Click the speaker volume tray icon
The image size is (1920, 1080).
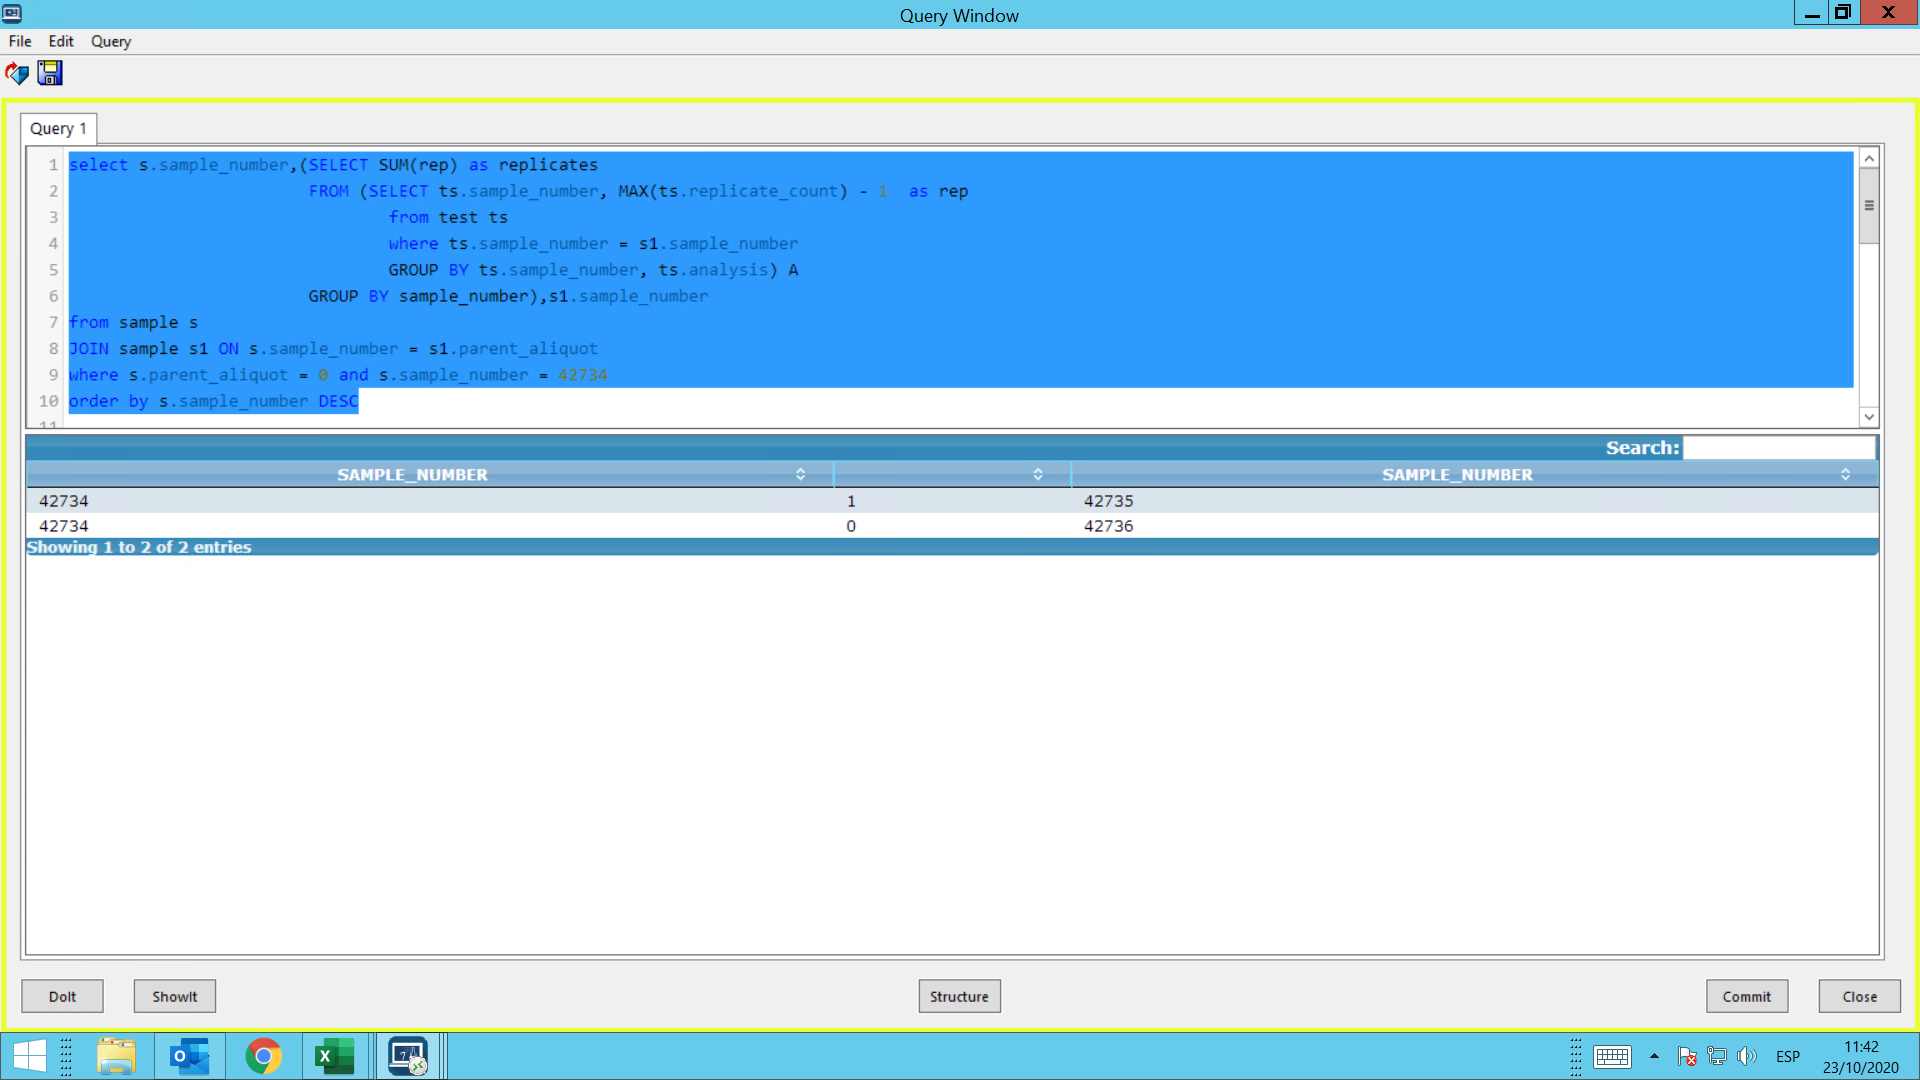[1747, 1056]
